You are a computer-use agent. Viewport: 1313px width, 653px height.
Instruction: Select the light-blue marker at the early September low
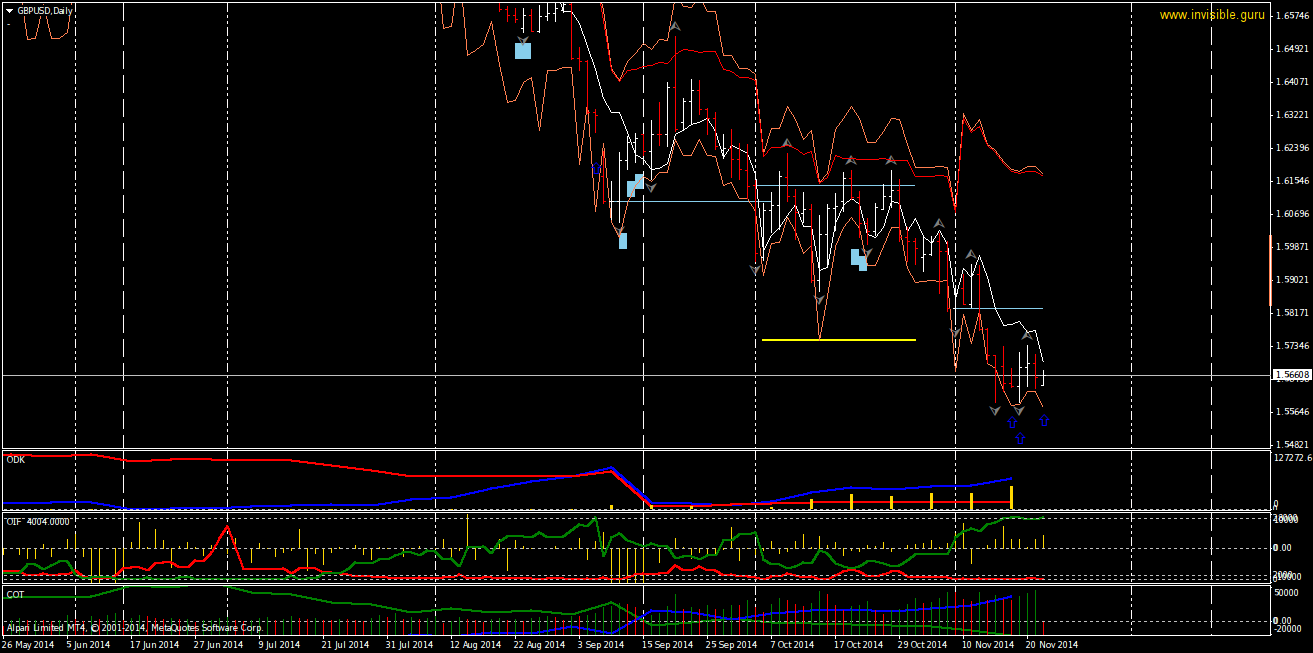point(622,240)
